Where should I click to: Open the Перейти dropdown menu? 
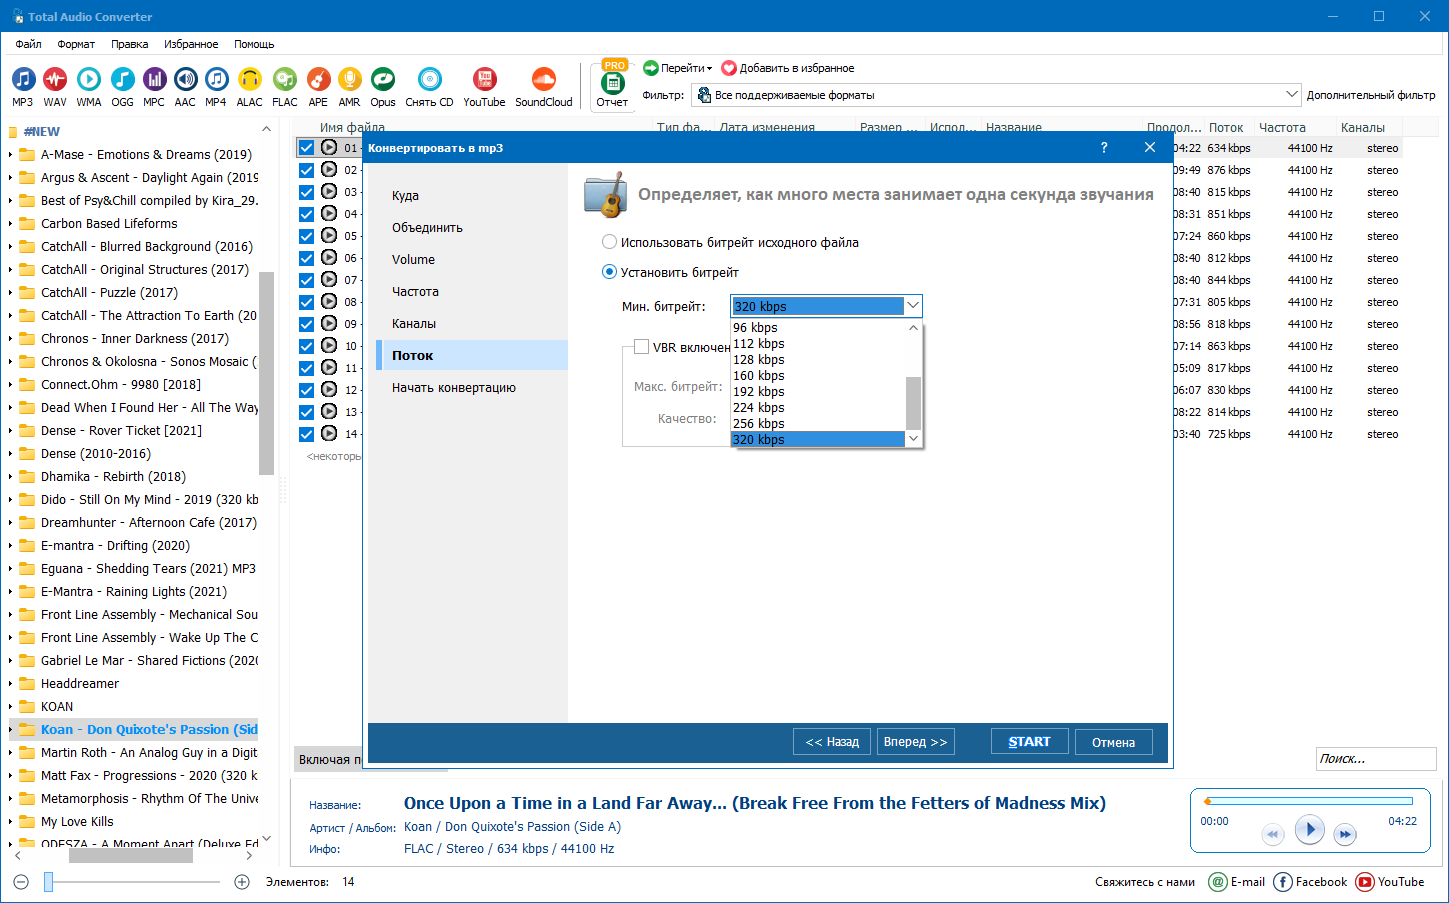coord(678,68)
